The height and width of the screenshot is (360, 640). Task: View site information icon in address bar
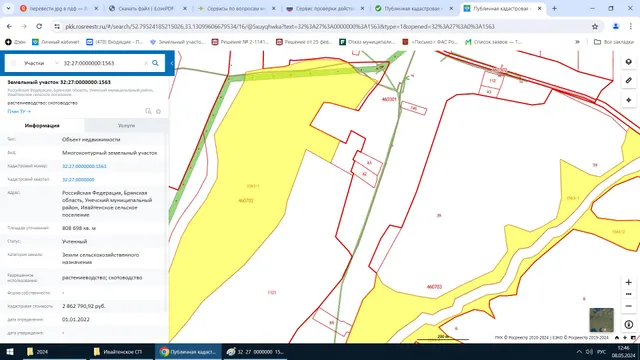point(57,27)
